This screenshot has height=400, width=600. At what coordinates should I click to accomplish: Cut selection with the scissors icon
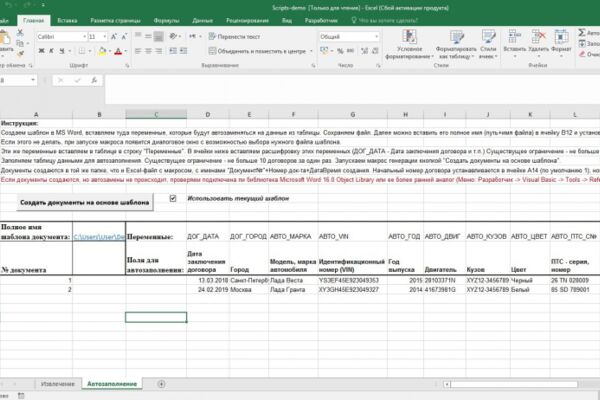pyautogui.click(x=20, y=33)
